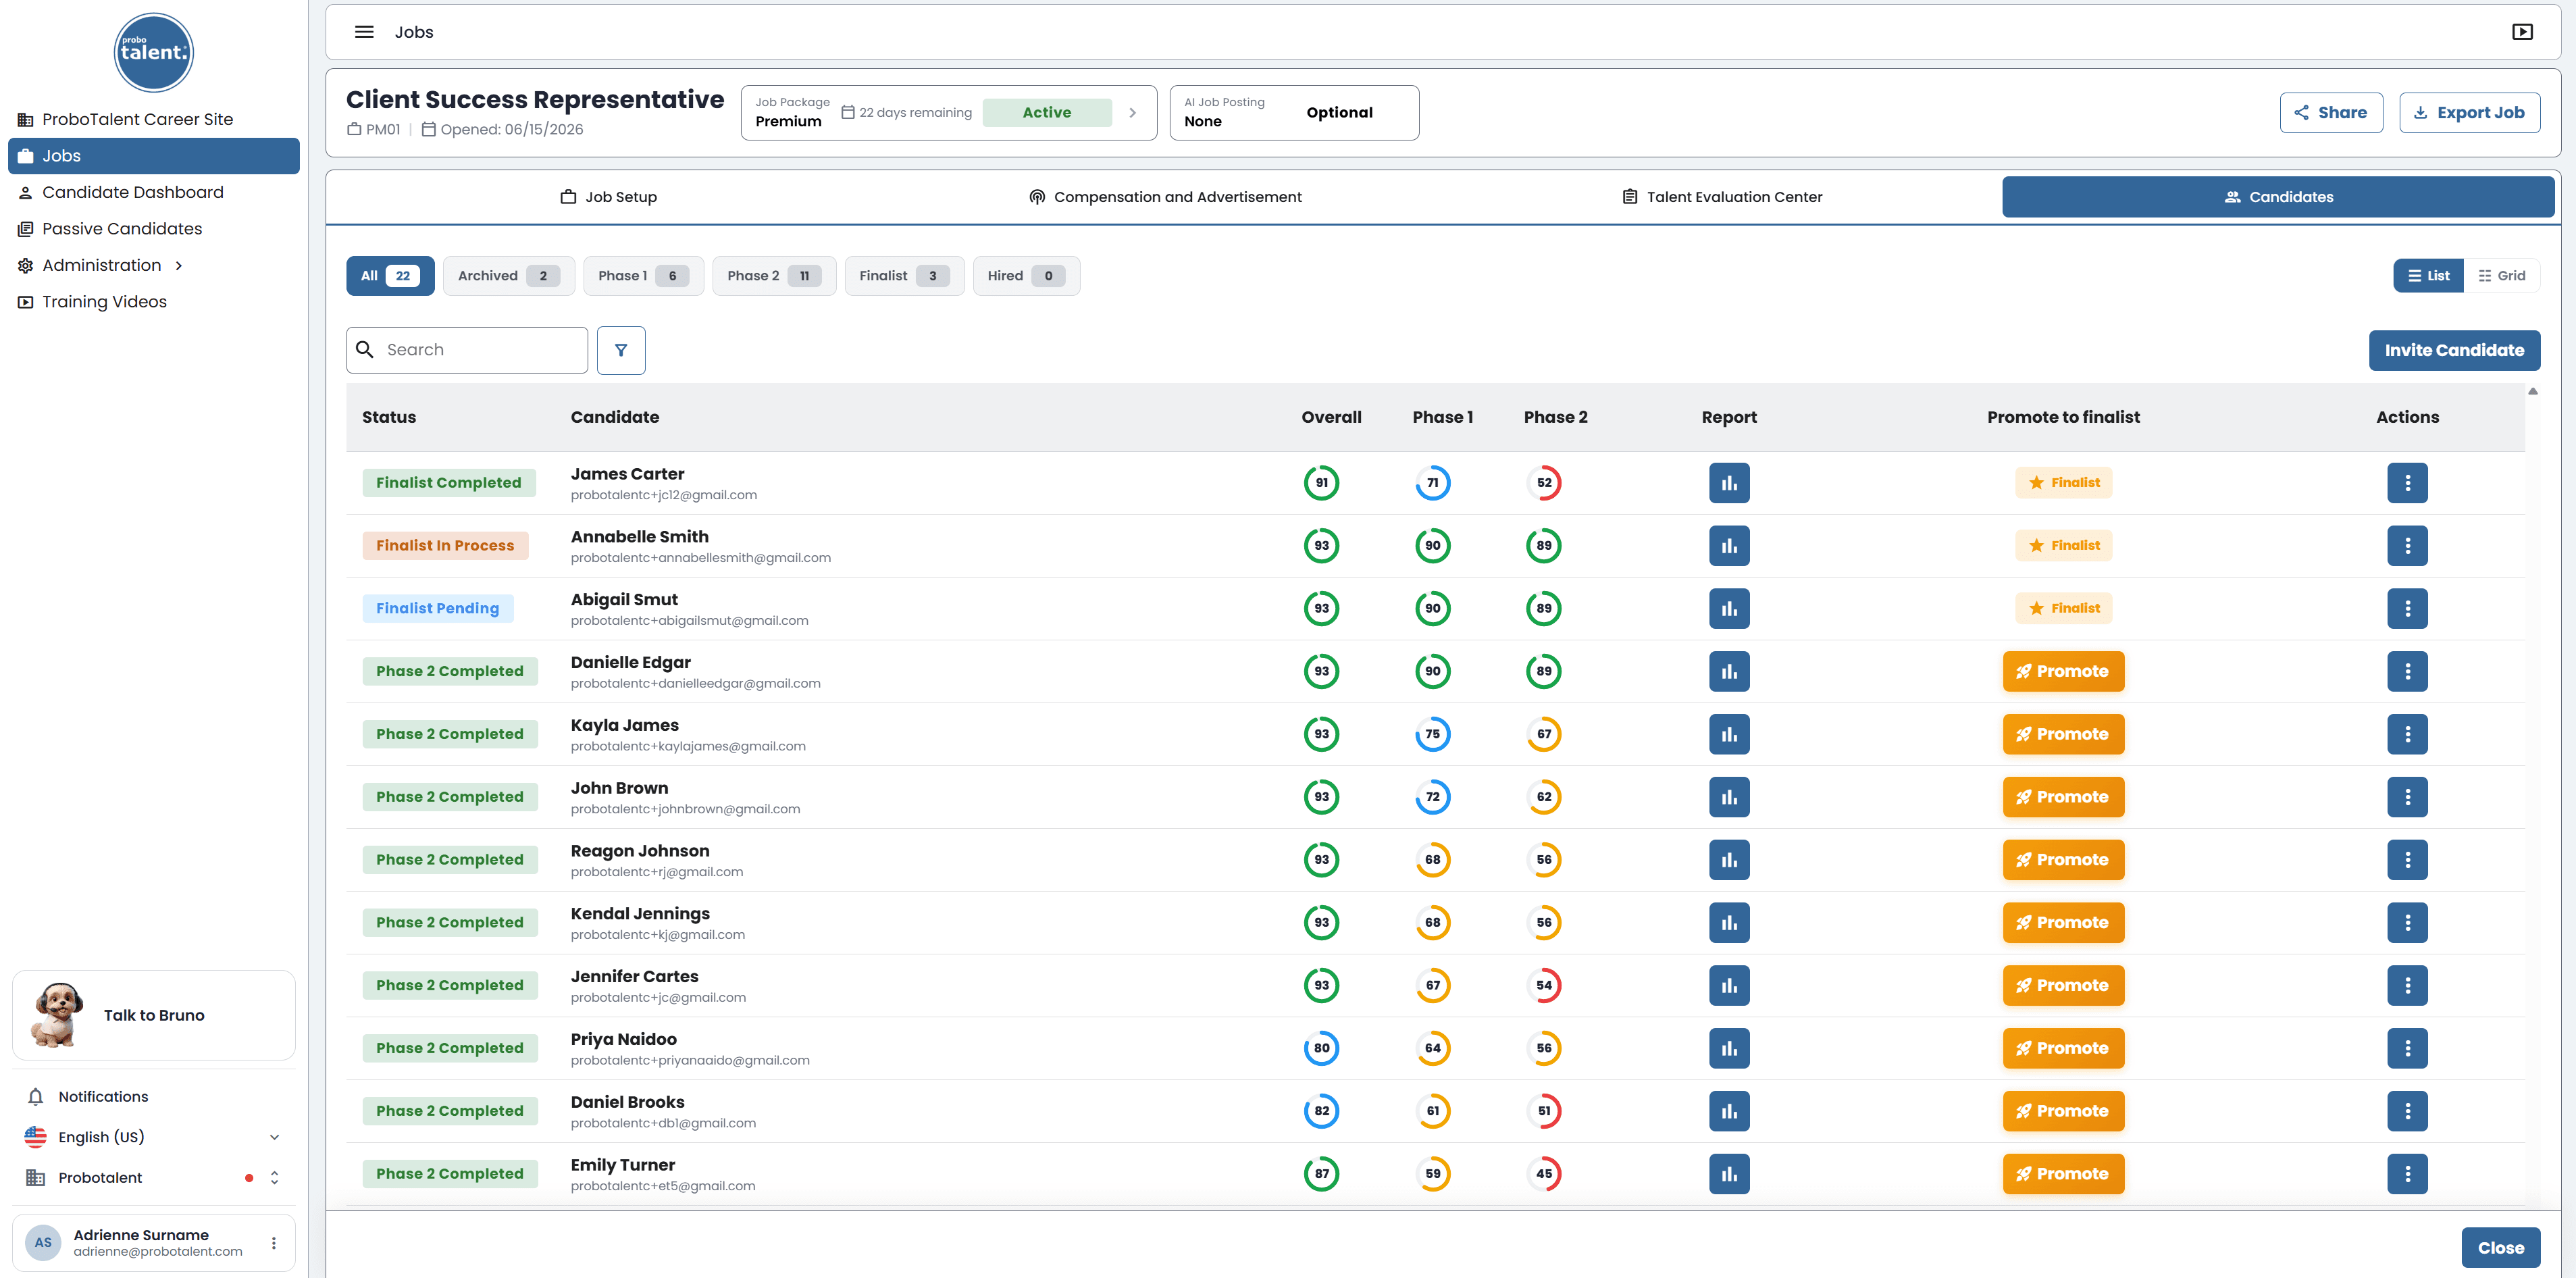
Task: Switch to List view
Action: click(x=2429, y=276)
